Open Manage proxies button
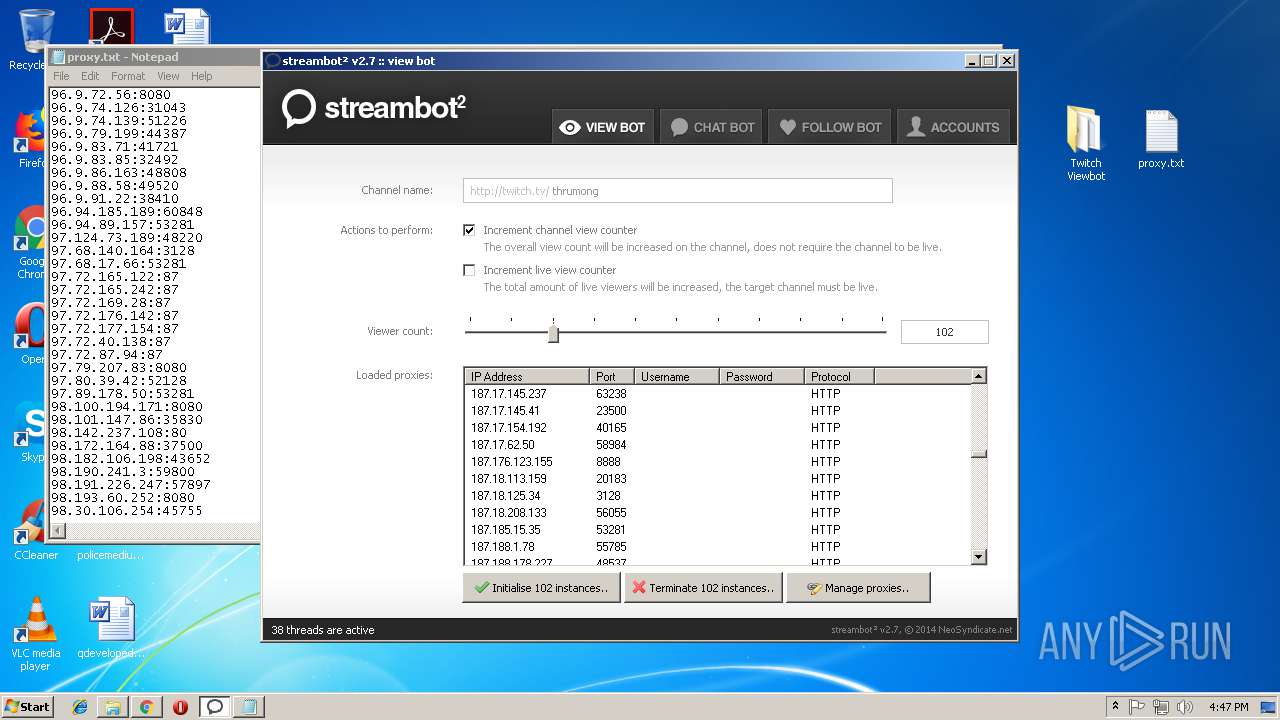Image resolution: width=1280 pixels, height=720 pixels. (x=858, y=588)
